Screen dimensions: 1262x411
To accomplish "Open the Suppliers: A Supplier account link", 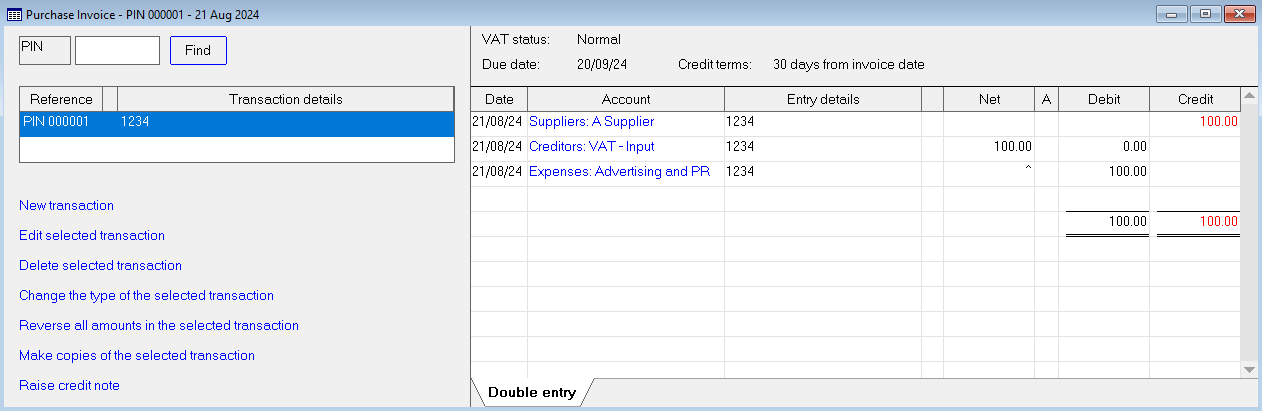I will pyautogui.click(x=591, y=121).
